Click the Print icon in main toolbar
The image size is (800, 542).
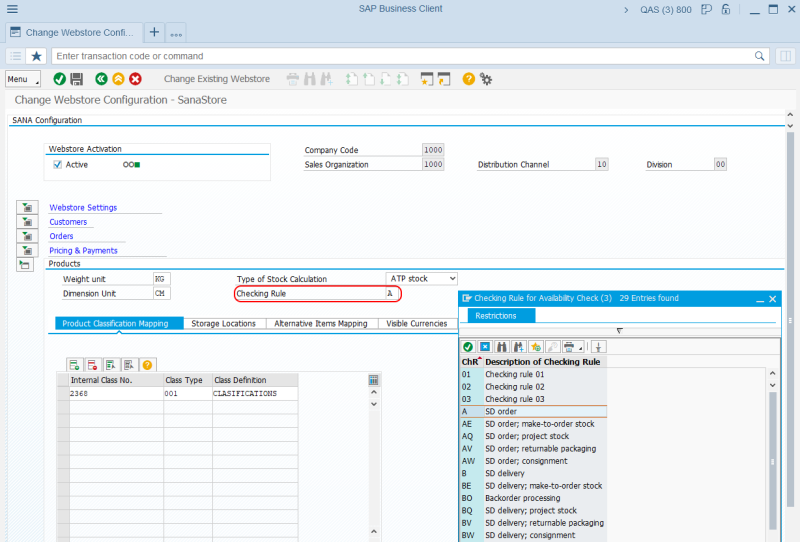click(x=293, y=79)
